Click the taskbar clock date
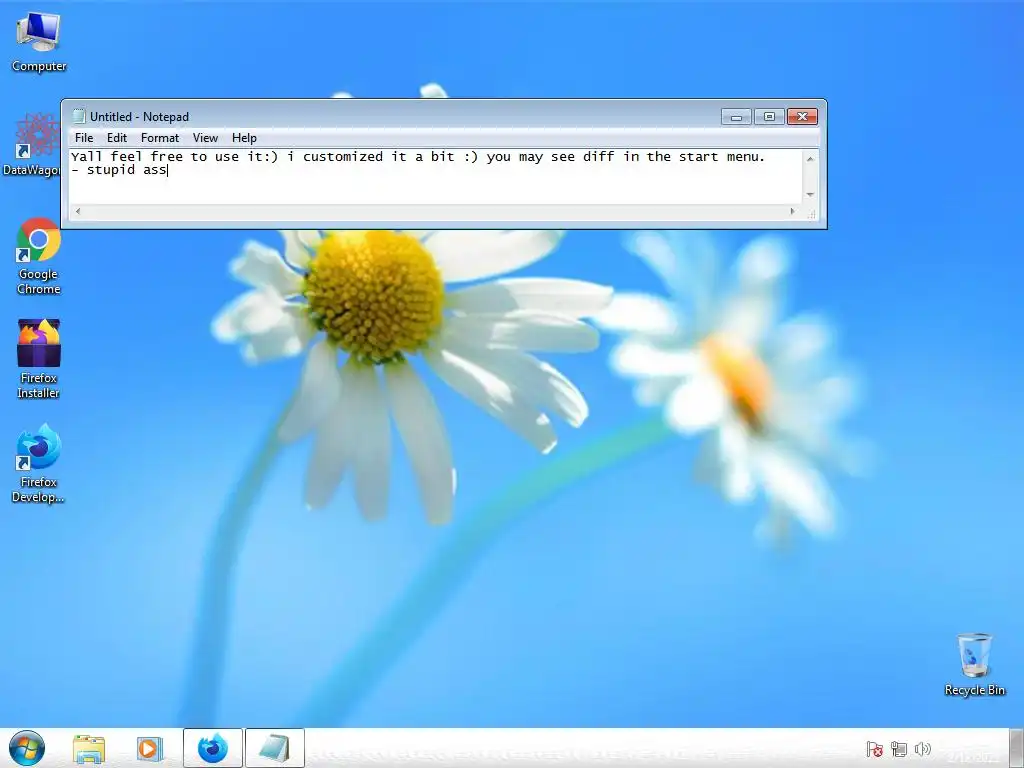Image resolution: width=1024 pixels, height=768 pixels. click(972, 757)
